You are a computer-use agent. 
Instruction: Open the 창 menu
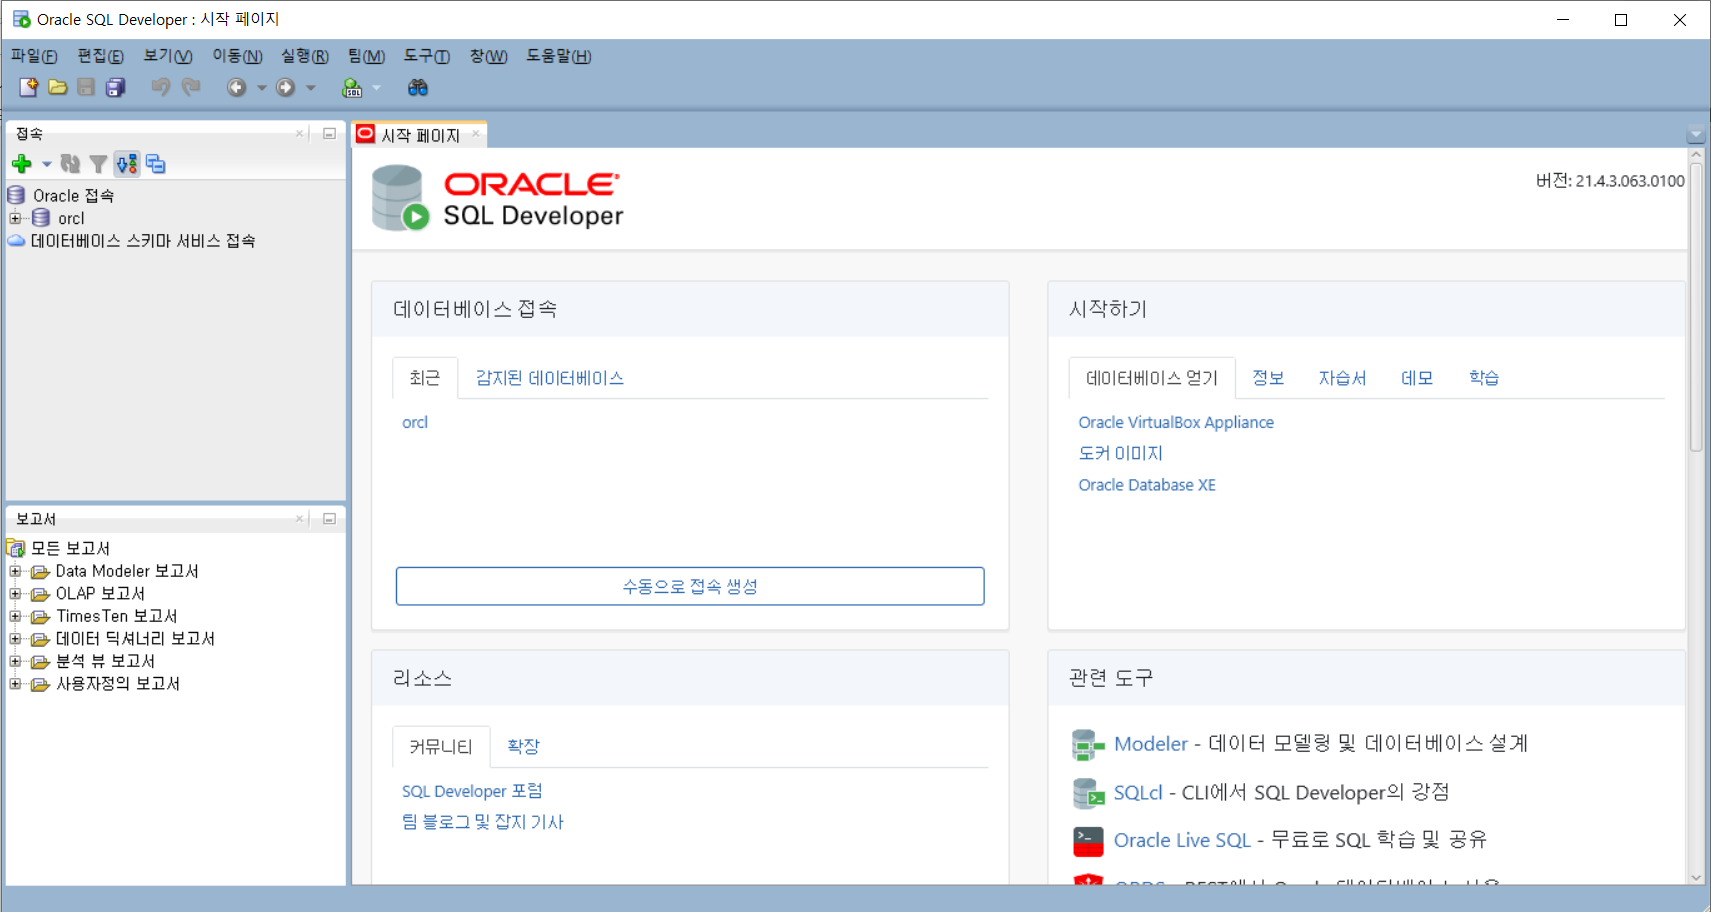(x=489, y=56)
